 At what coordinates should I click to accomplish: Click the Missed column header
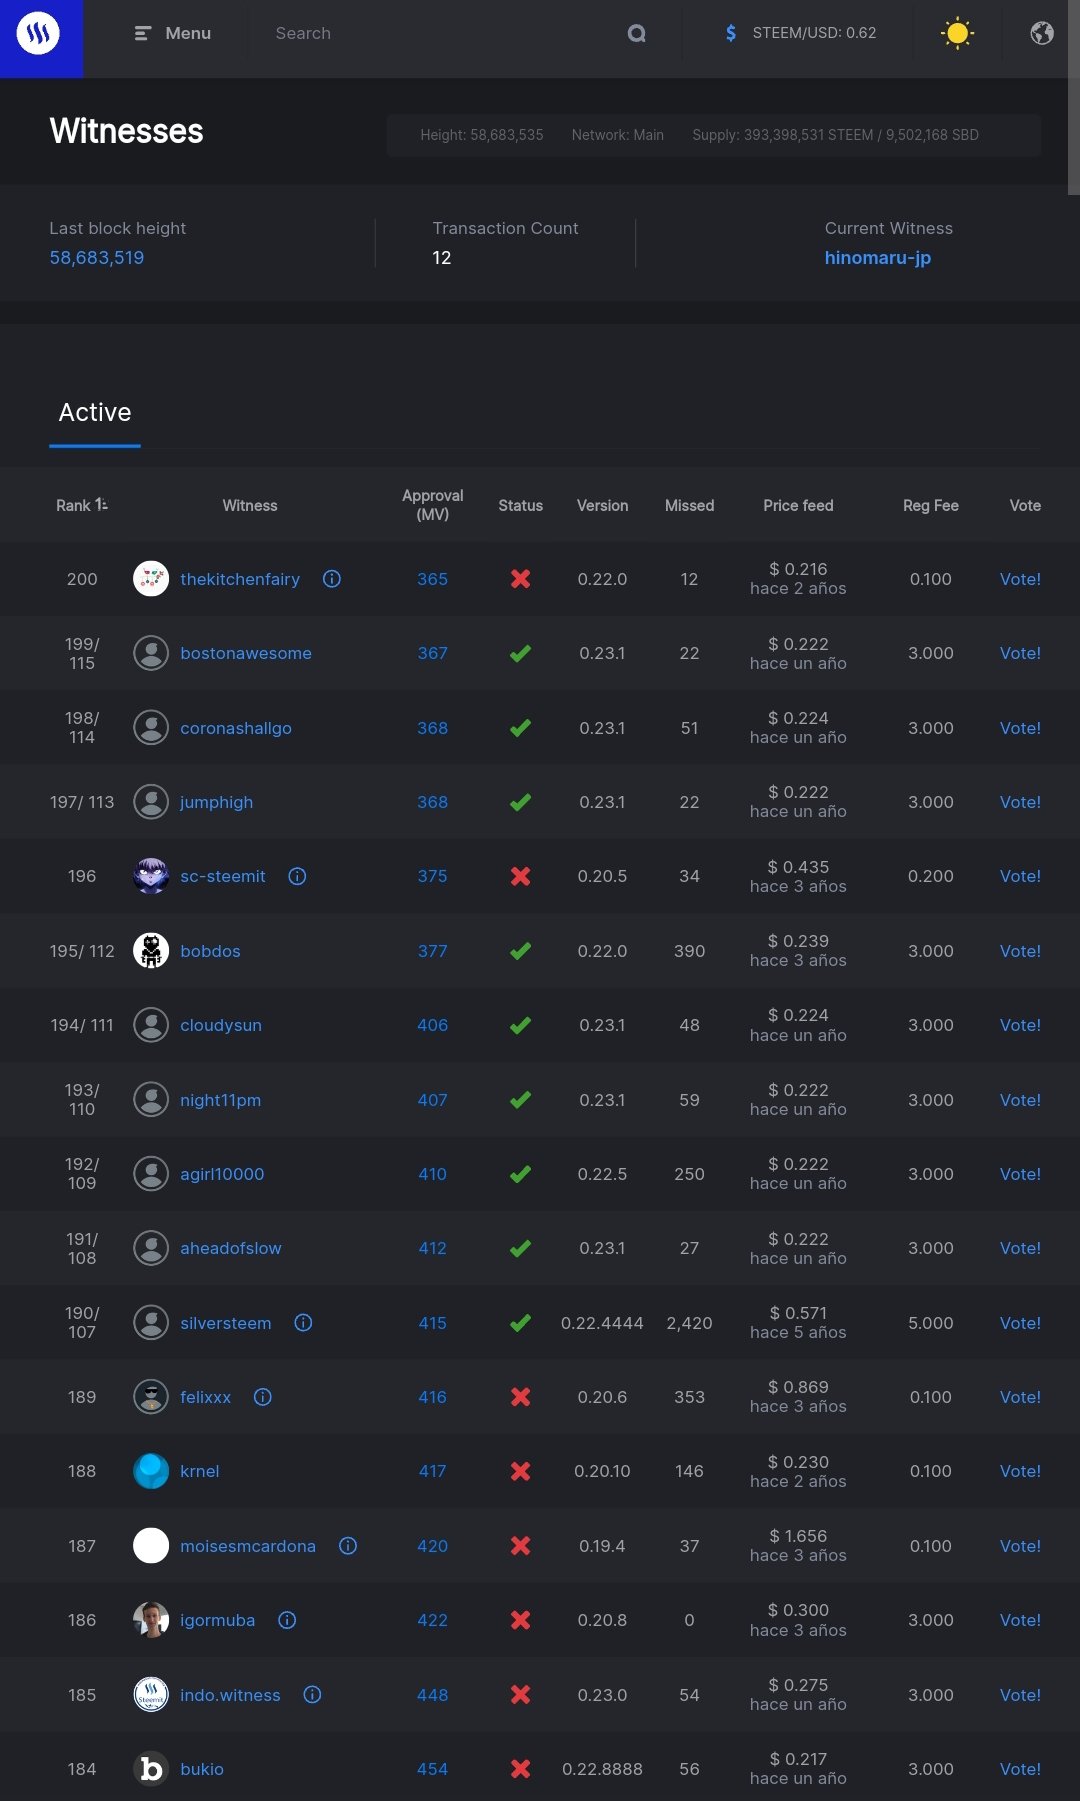point(689,505)
